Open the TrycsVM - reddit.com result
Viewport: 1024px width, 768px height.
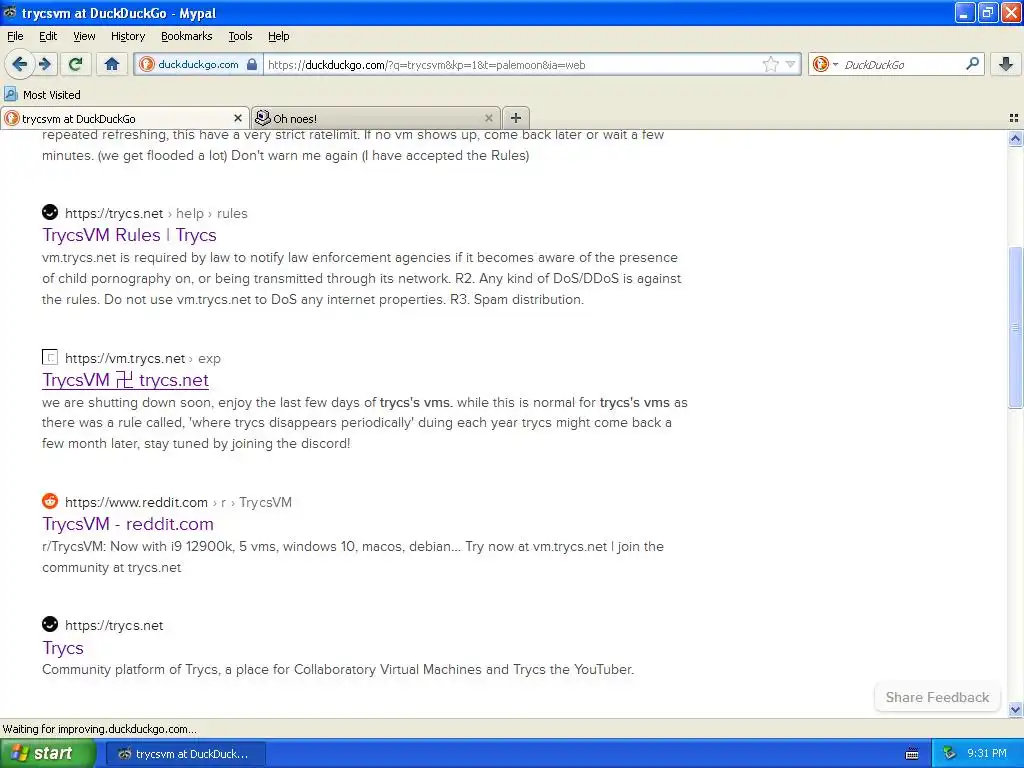point(128,524)
